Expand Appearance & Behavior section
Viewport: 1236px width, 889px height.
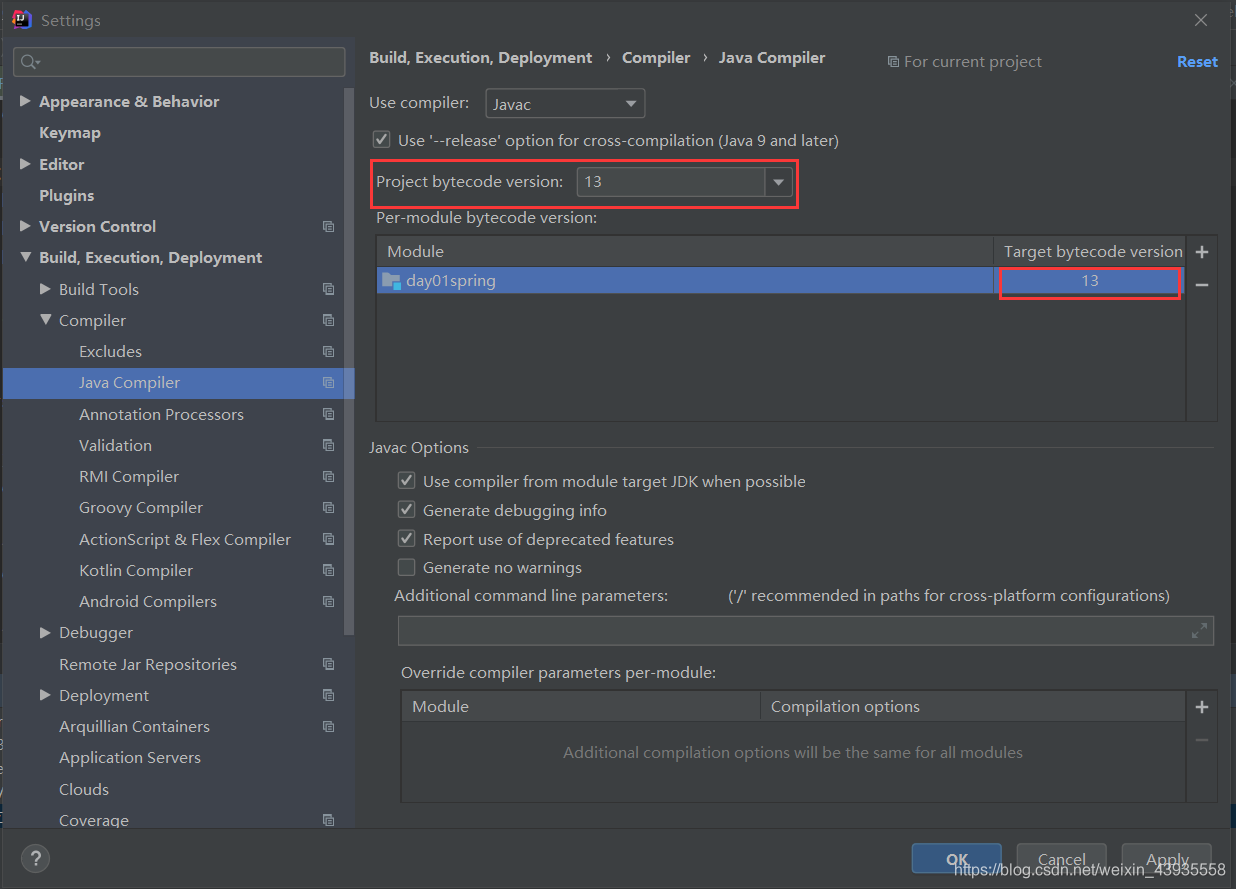click(25, 101)
